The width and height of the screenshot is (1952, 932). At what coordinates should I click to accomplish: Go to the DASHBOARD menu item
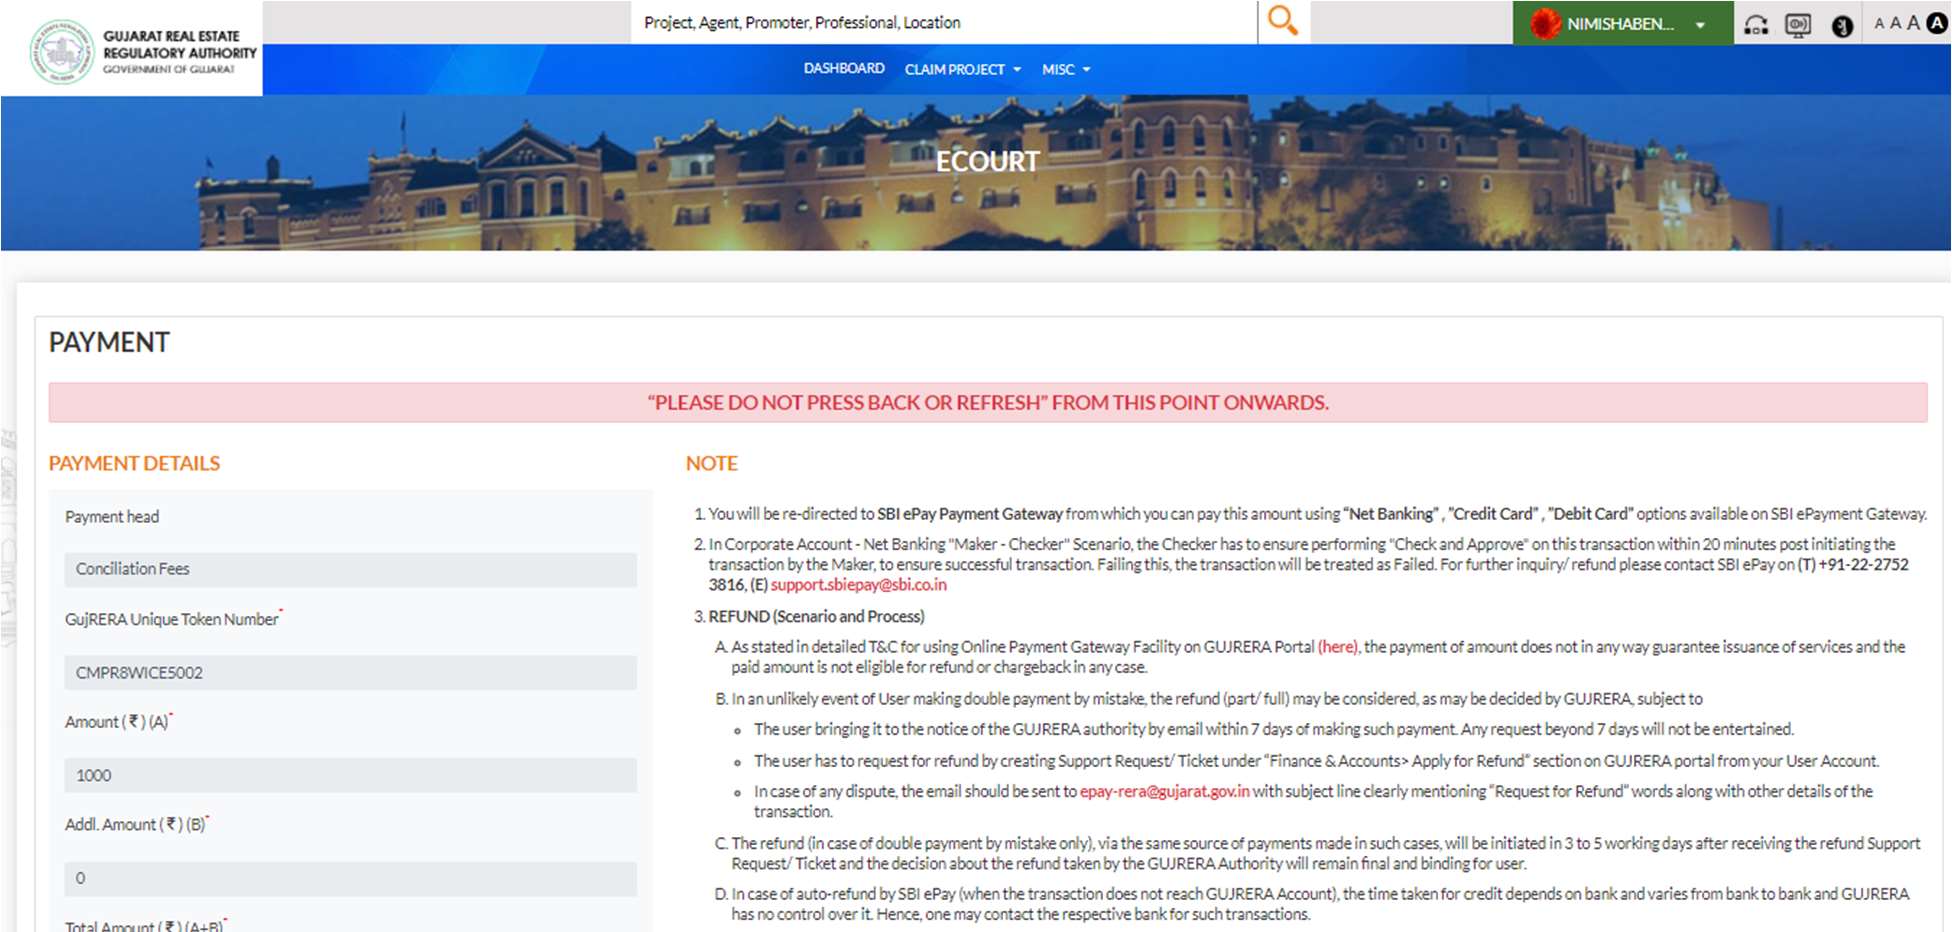[844, 68]
